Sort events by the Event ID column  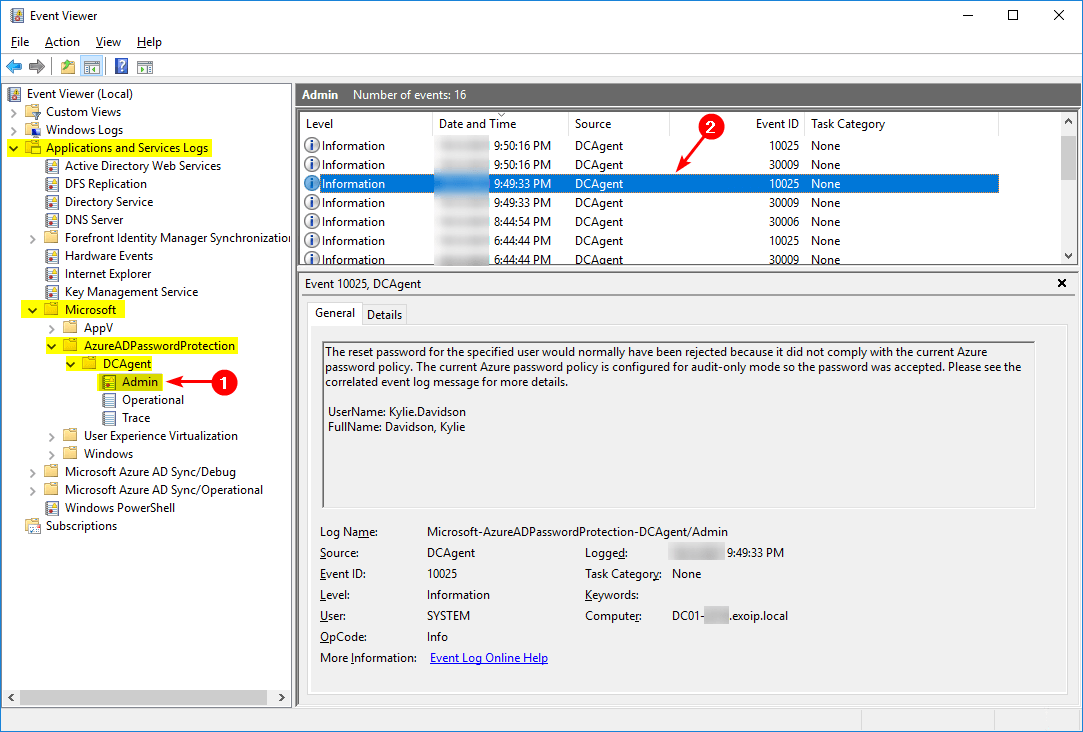[x=776, y=124]
